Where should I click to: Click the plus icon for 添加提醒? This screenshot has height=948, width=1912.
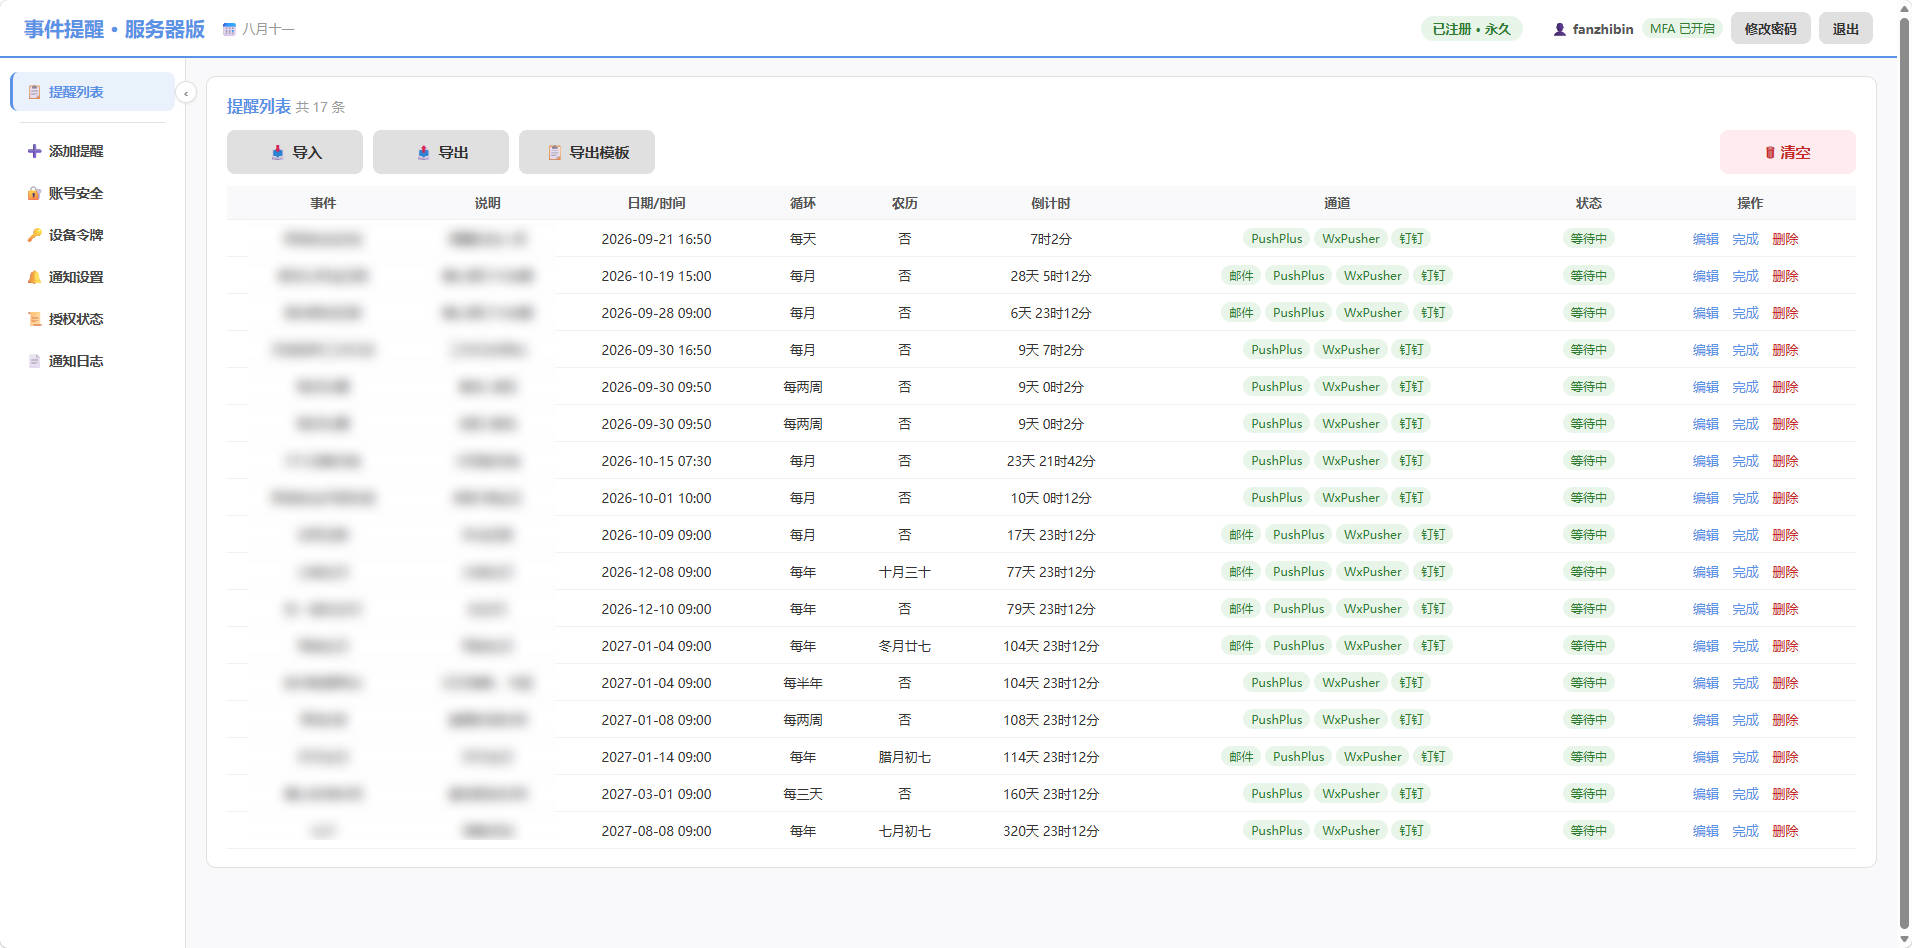point(34,151)
